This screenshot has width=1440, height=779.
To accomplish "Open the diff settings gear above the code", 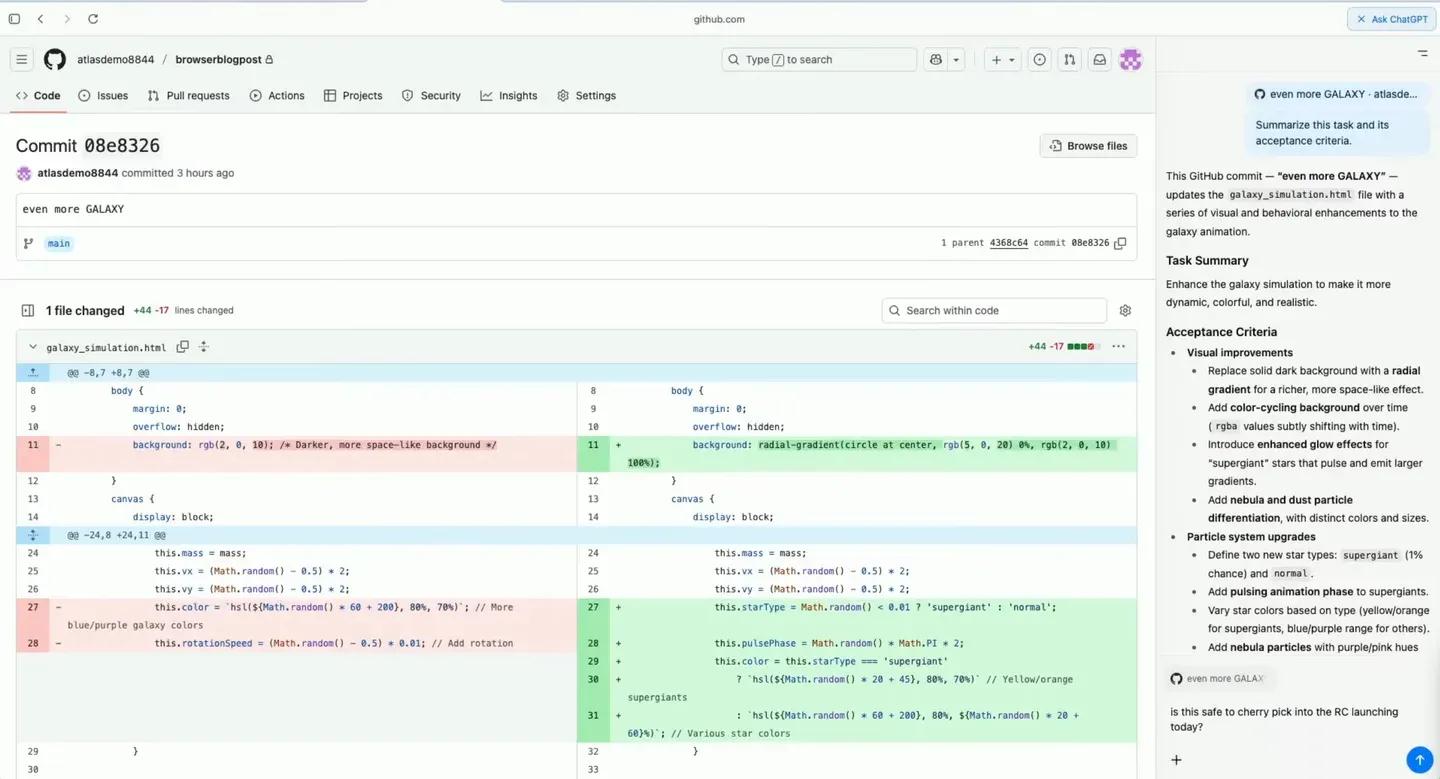I will pos(1125,310).
